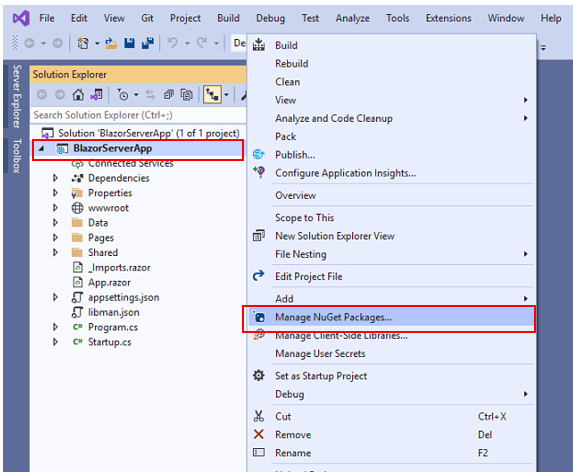Expand the Data folder
573x473 pixels.
click(x=55, y=223)
